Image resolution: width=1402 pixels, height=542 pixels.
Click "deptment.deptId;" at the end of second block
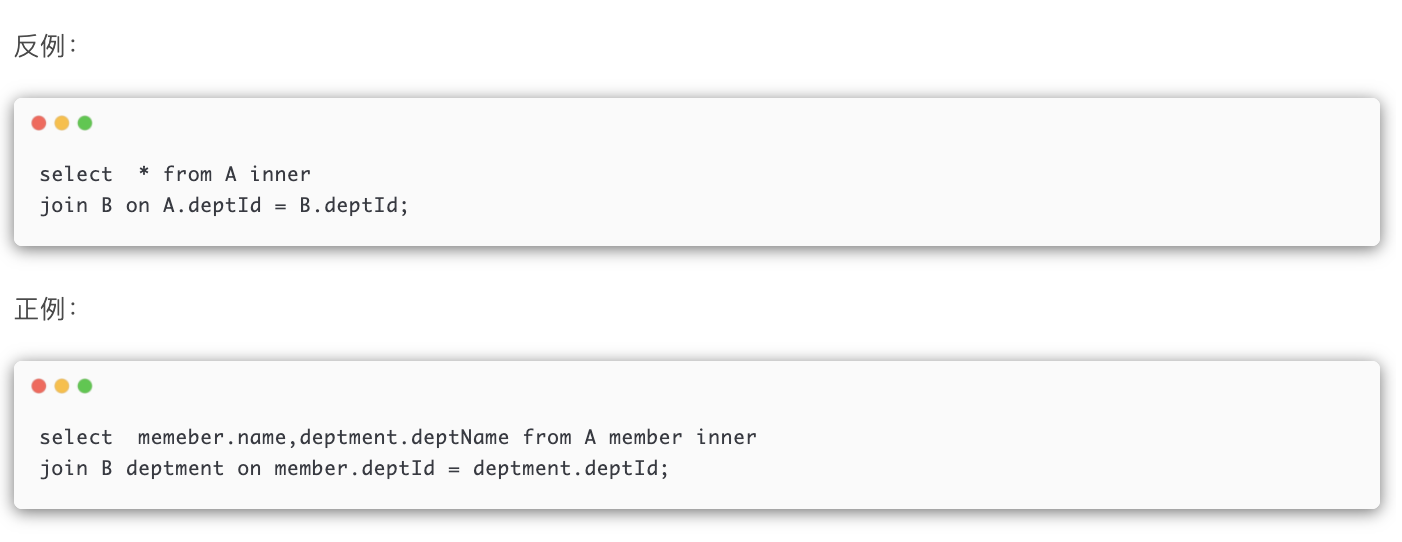[570, 468]
